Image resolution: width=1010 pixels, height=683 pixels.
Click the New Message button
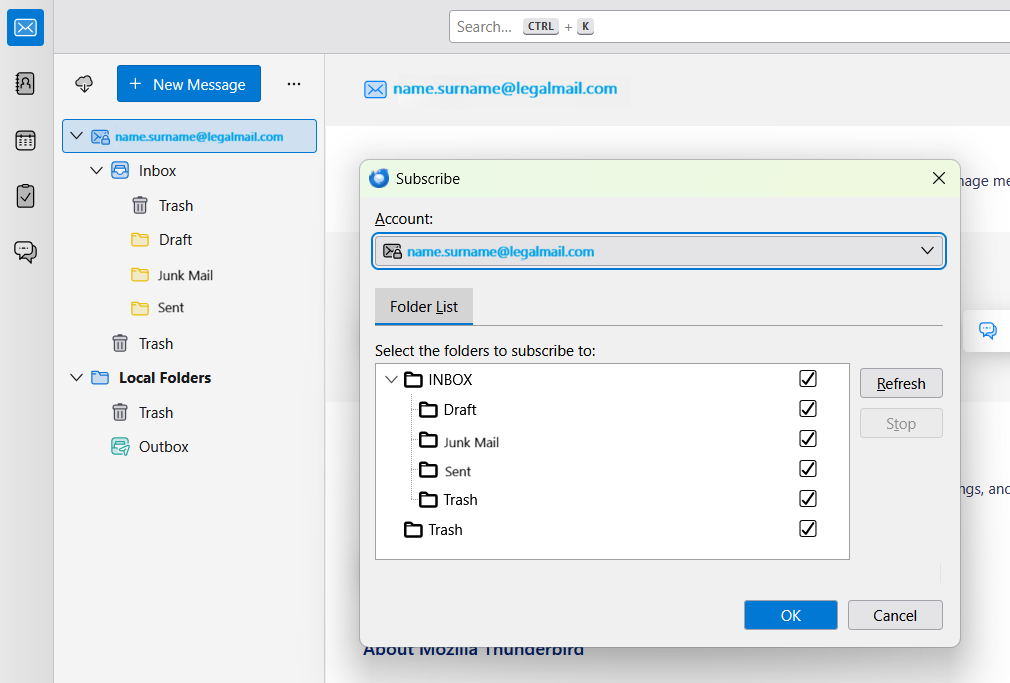[188, 84]
